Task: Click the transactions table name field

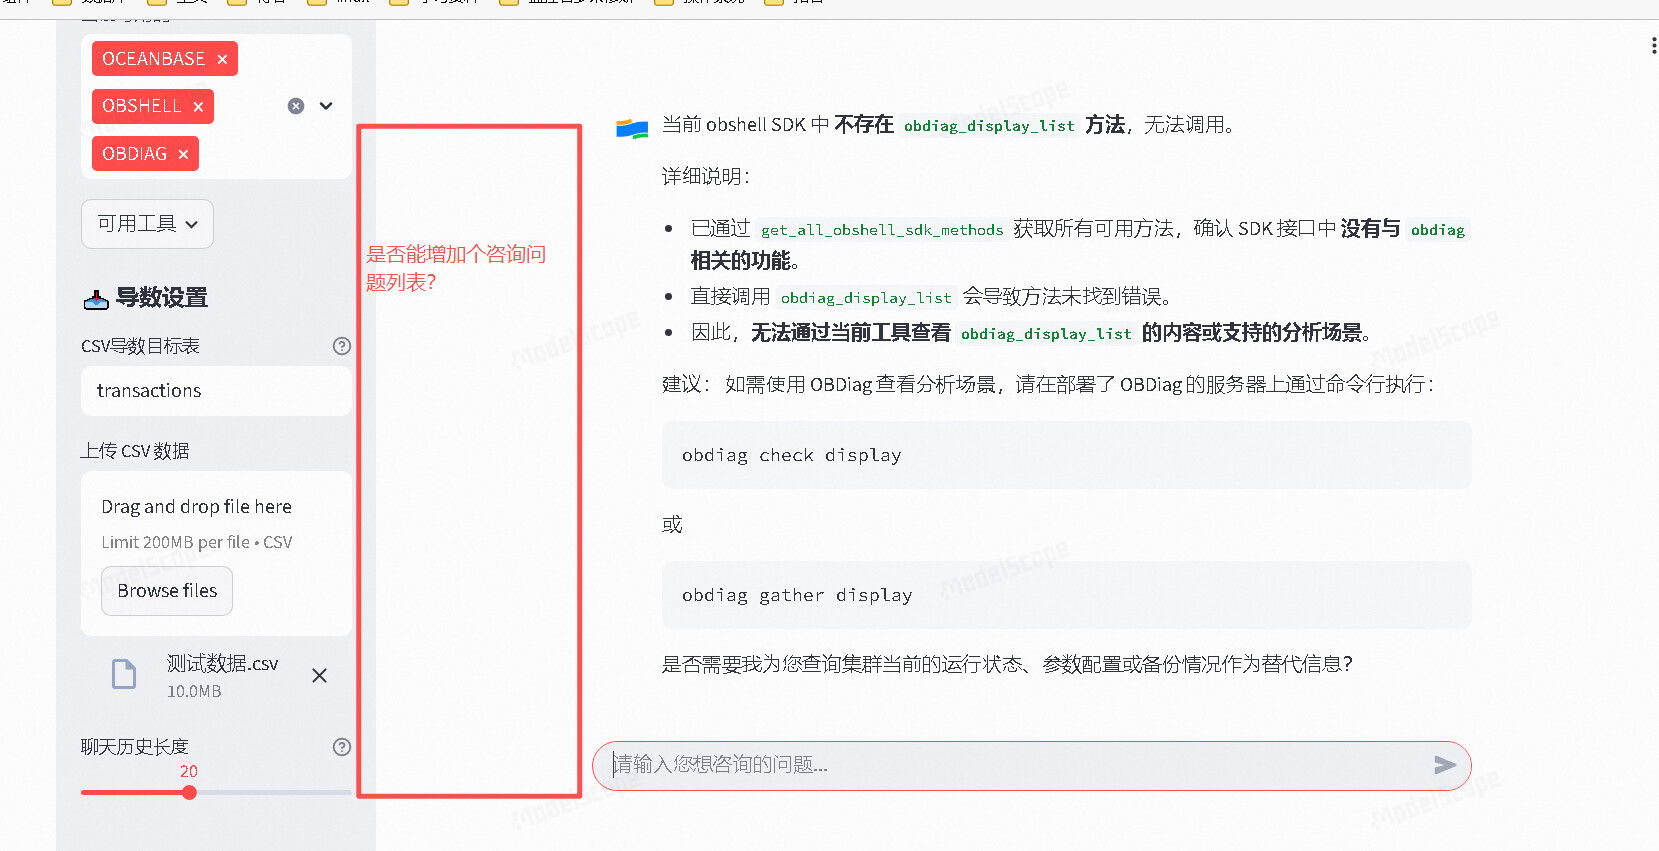Action: point(216,391)
